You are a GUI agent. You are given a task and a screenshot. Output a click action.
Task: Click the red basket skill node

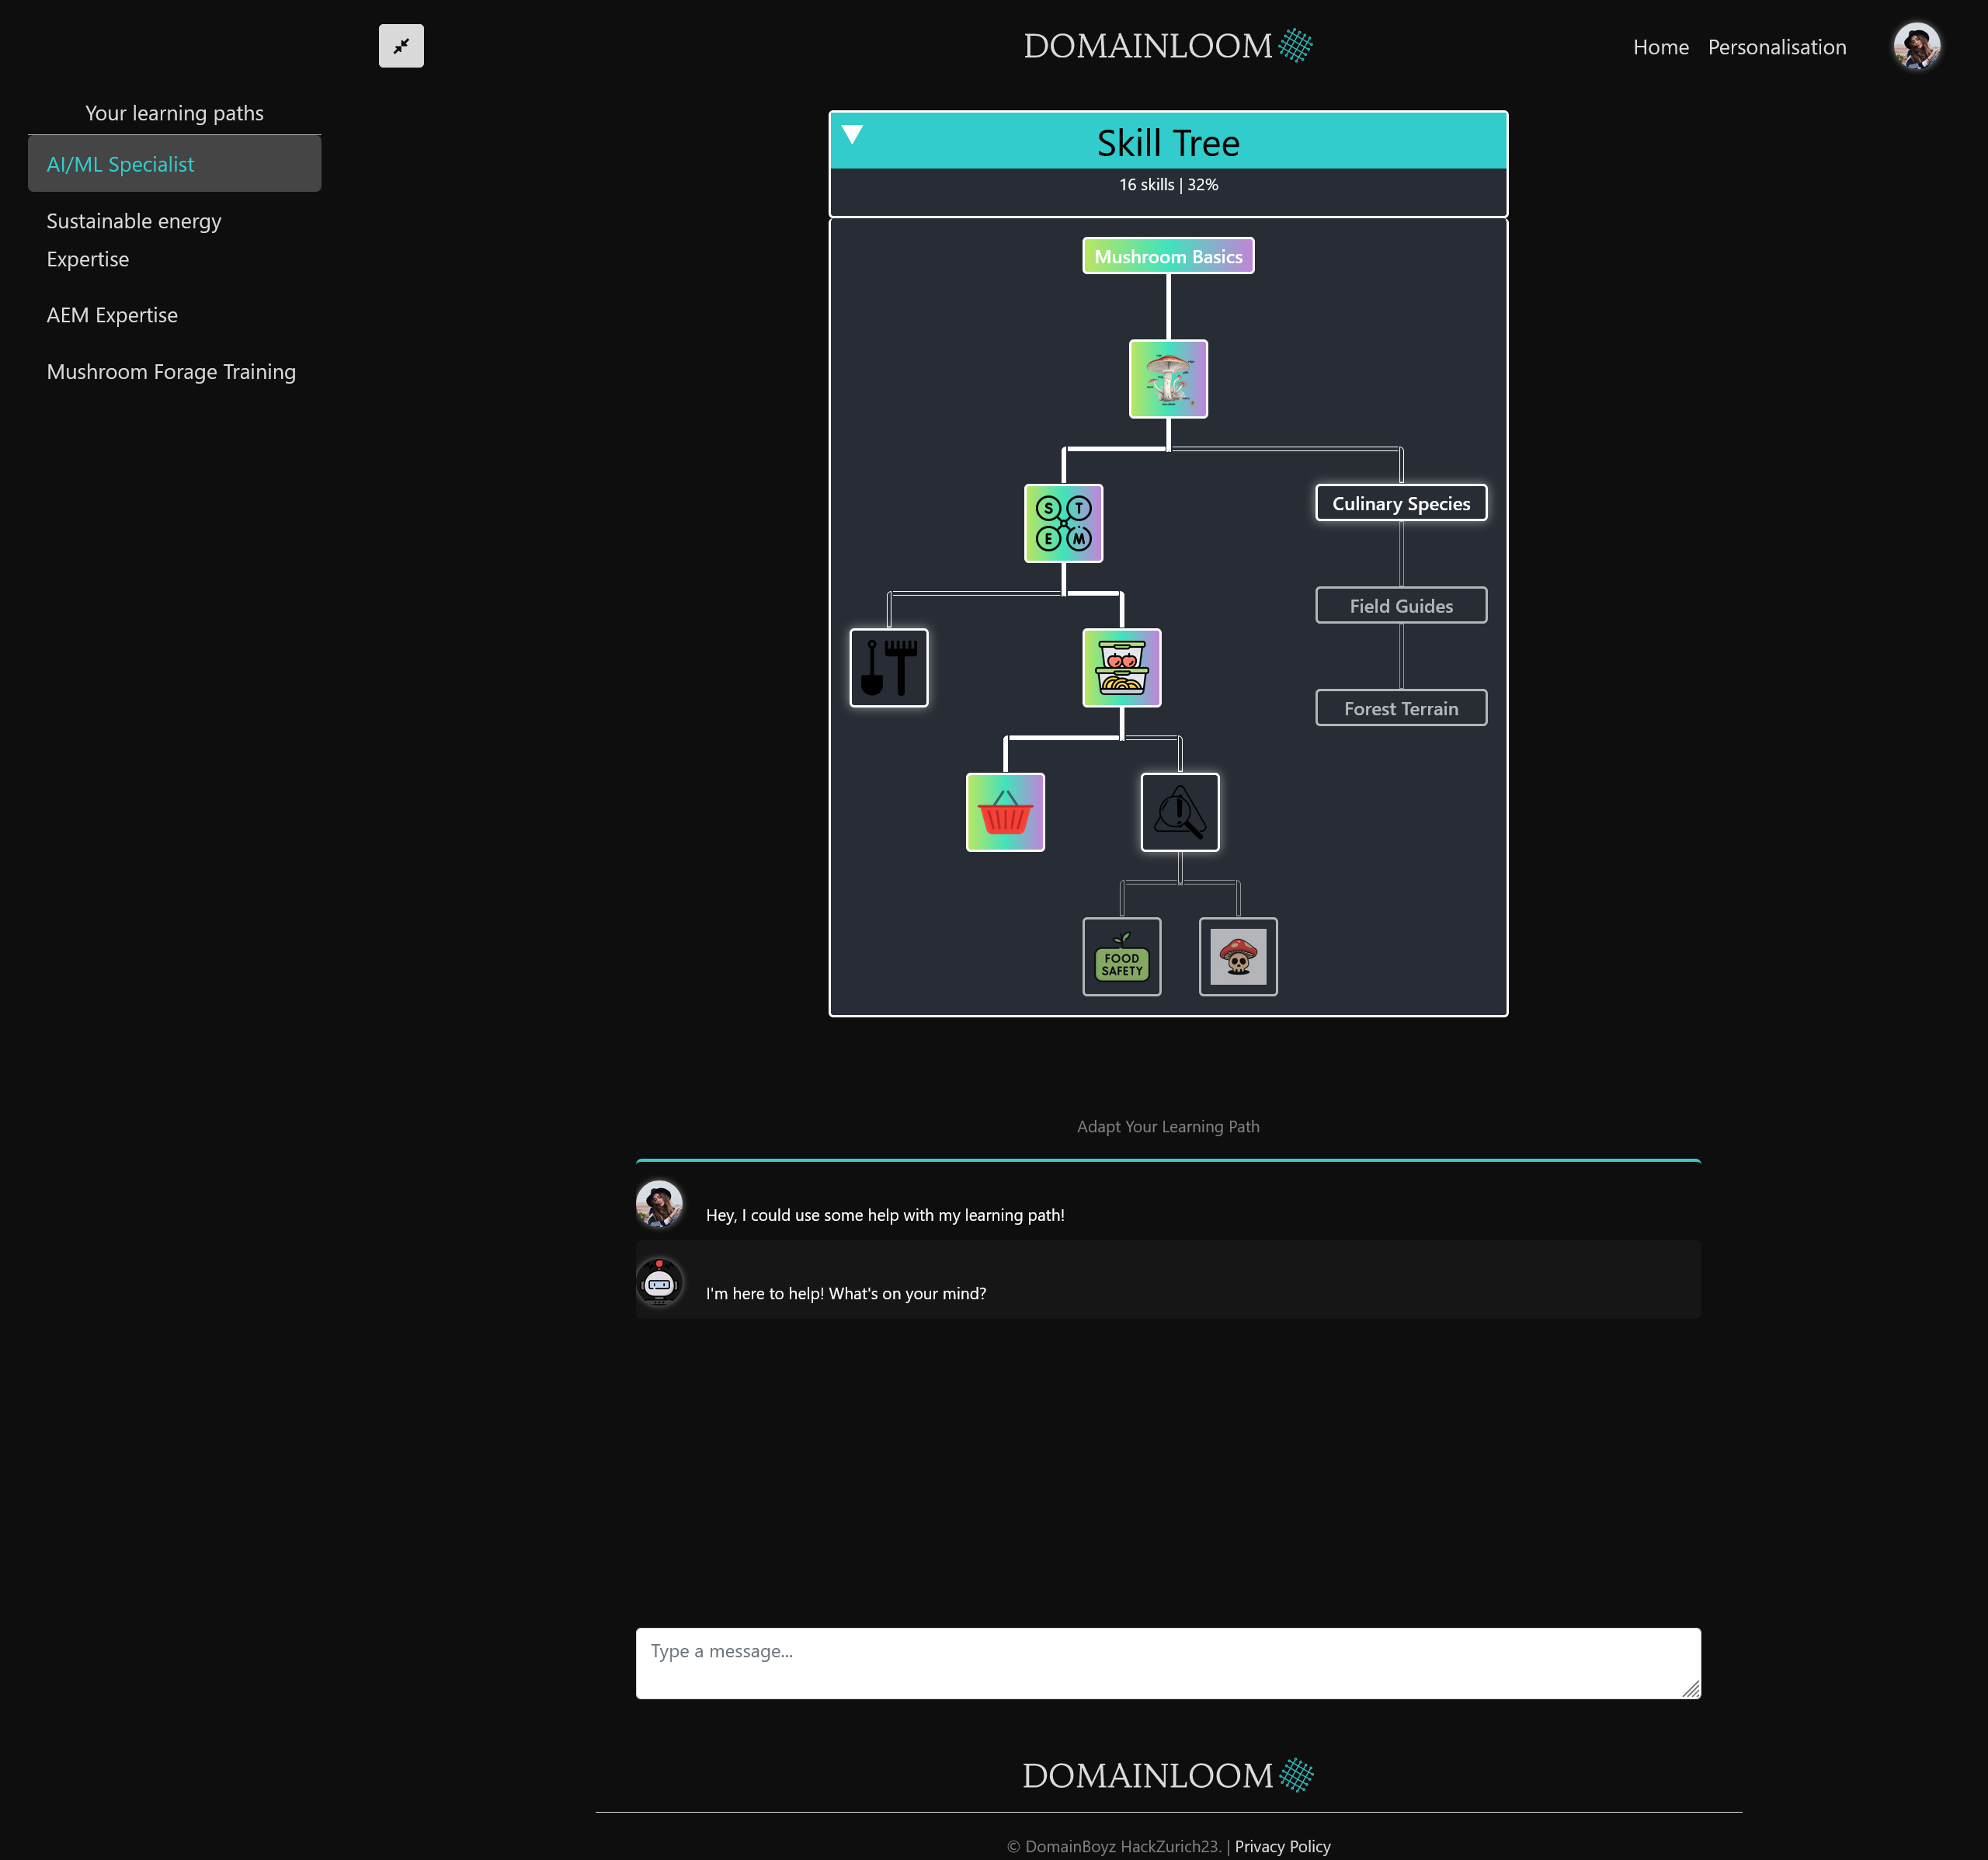(1005, 812)
